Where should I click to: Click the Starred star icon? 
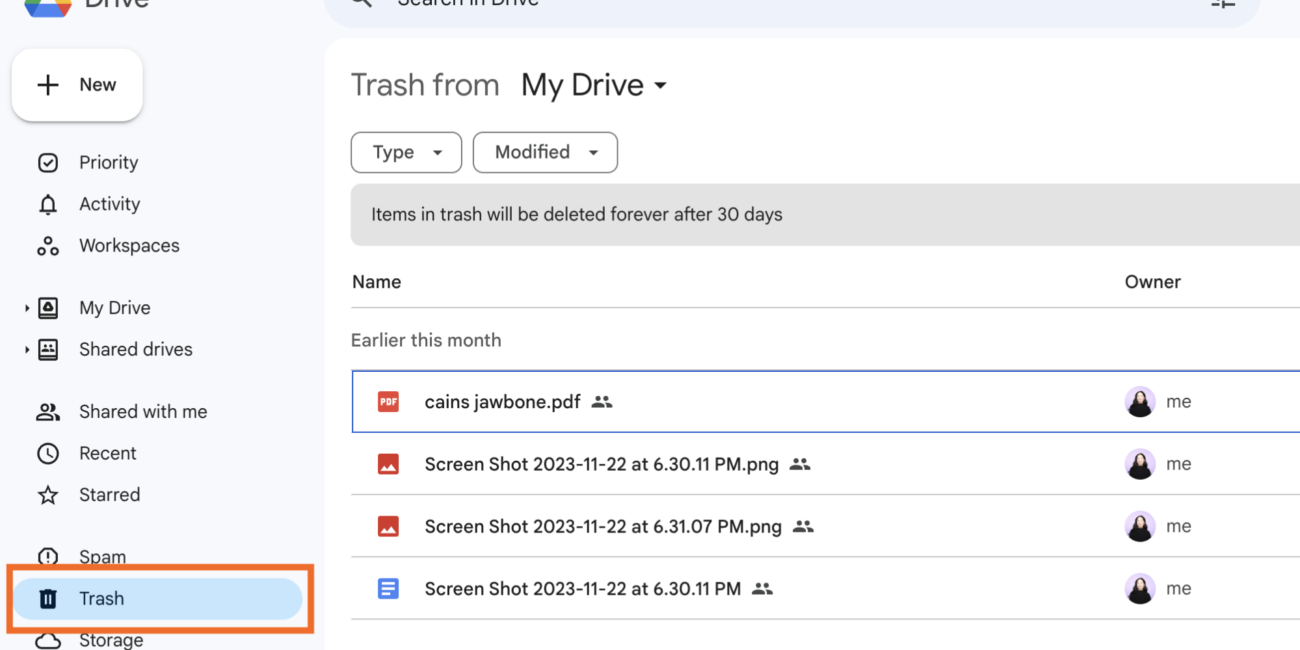47,495
